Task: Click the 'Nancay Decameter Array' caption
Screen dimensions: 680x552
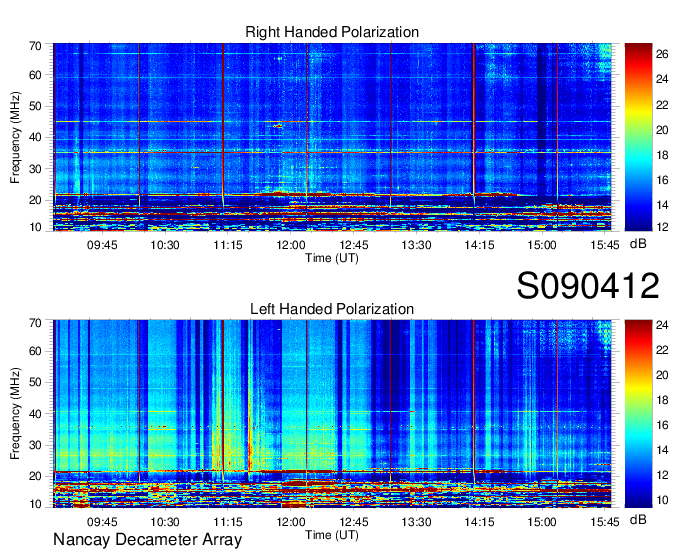Action: [x=147, y=540]
